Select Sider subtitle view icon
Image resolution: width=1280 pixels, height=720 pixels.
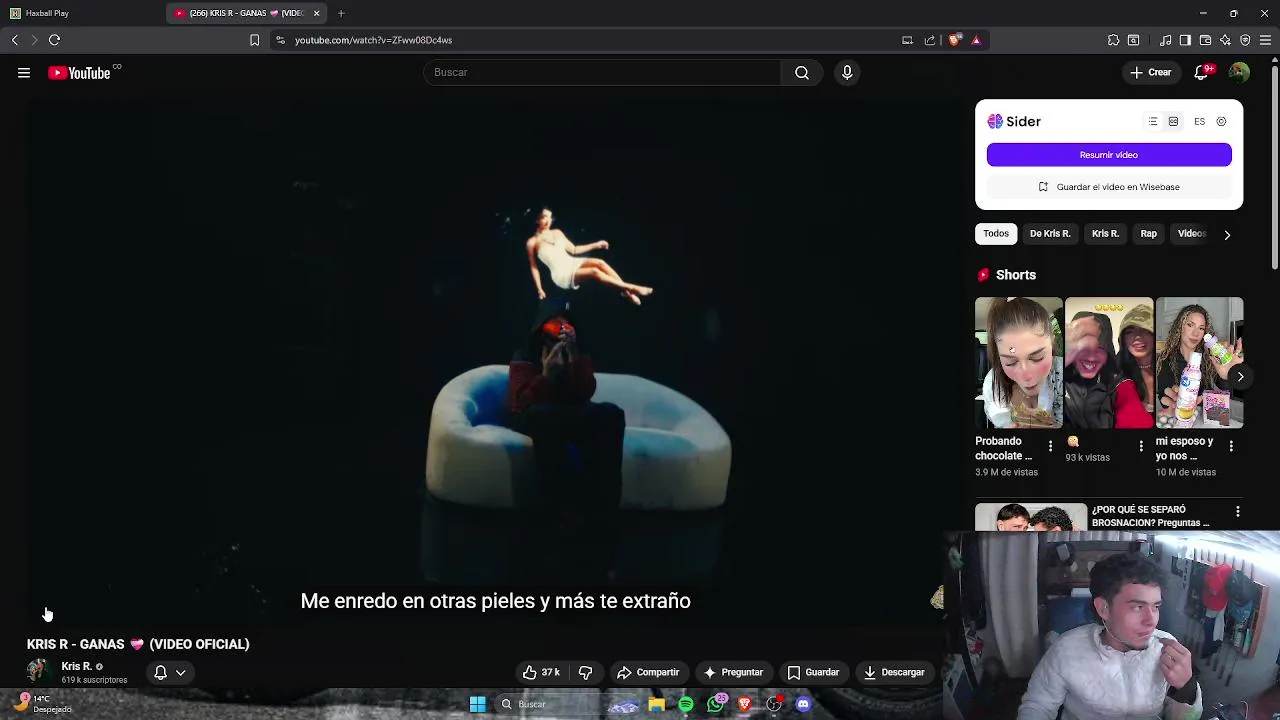[x=1173, y=122]
